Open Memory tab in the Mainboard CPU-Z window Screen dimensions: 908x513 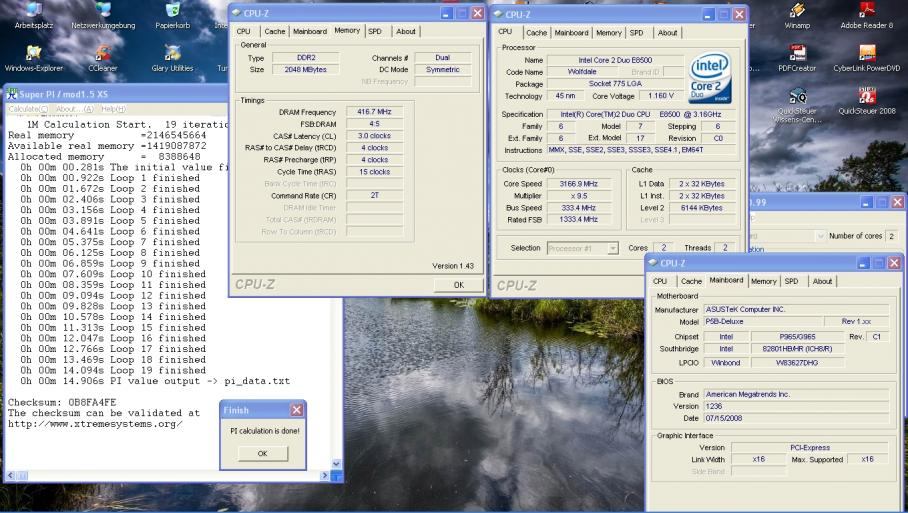764,281
